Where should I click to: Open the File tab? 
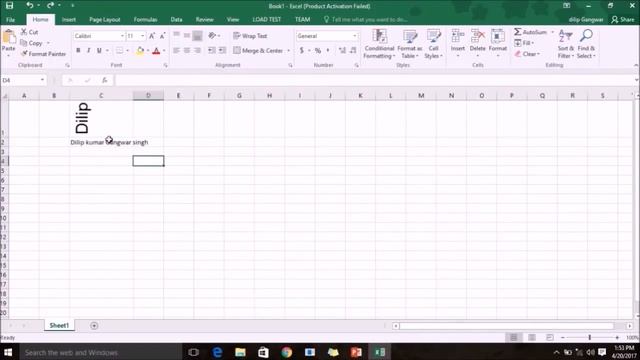pos(11,20)
